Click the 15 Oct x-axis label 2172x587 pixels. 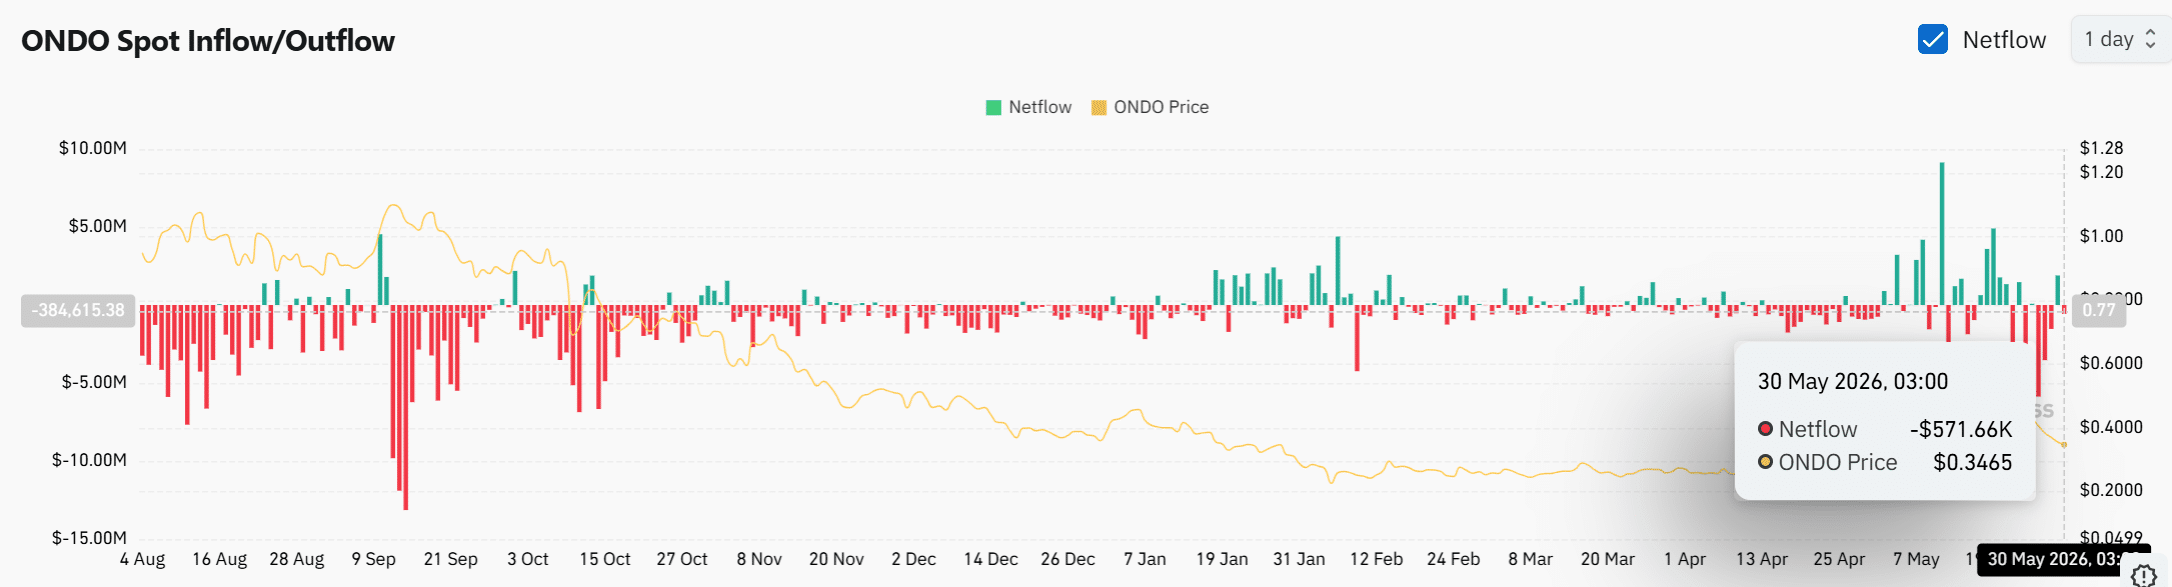point(605,559)
